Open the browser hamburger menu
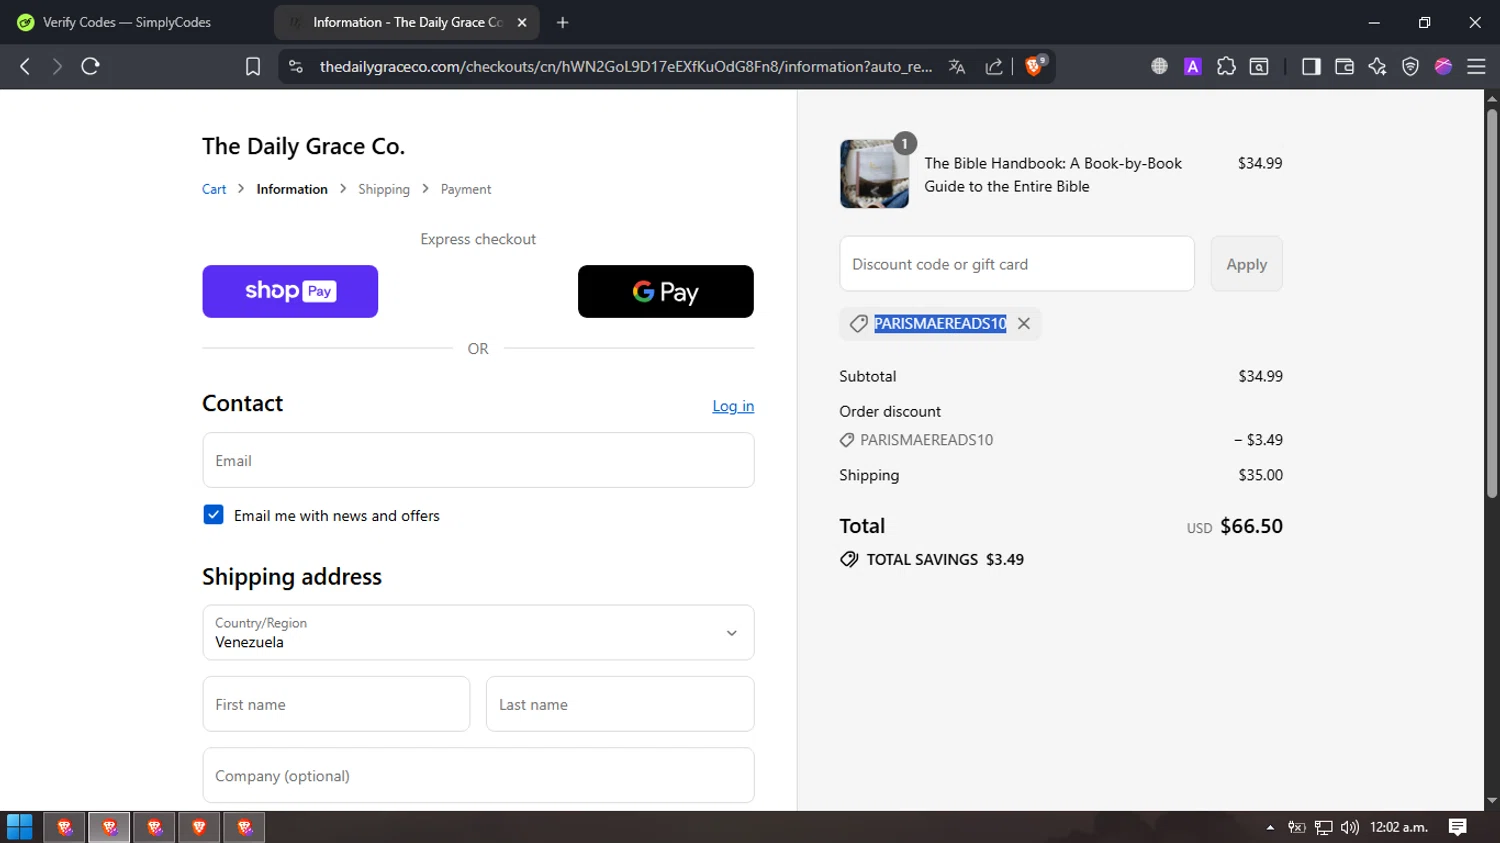This screenshot has width=1500, height=843. 1476,66
